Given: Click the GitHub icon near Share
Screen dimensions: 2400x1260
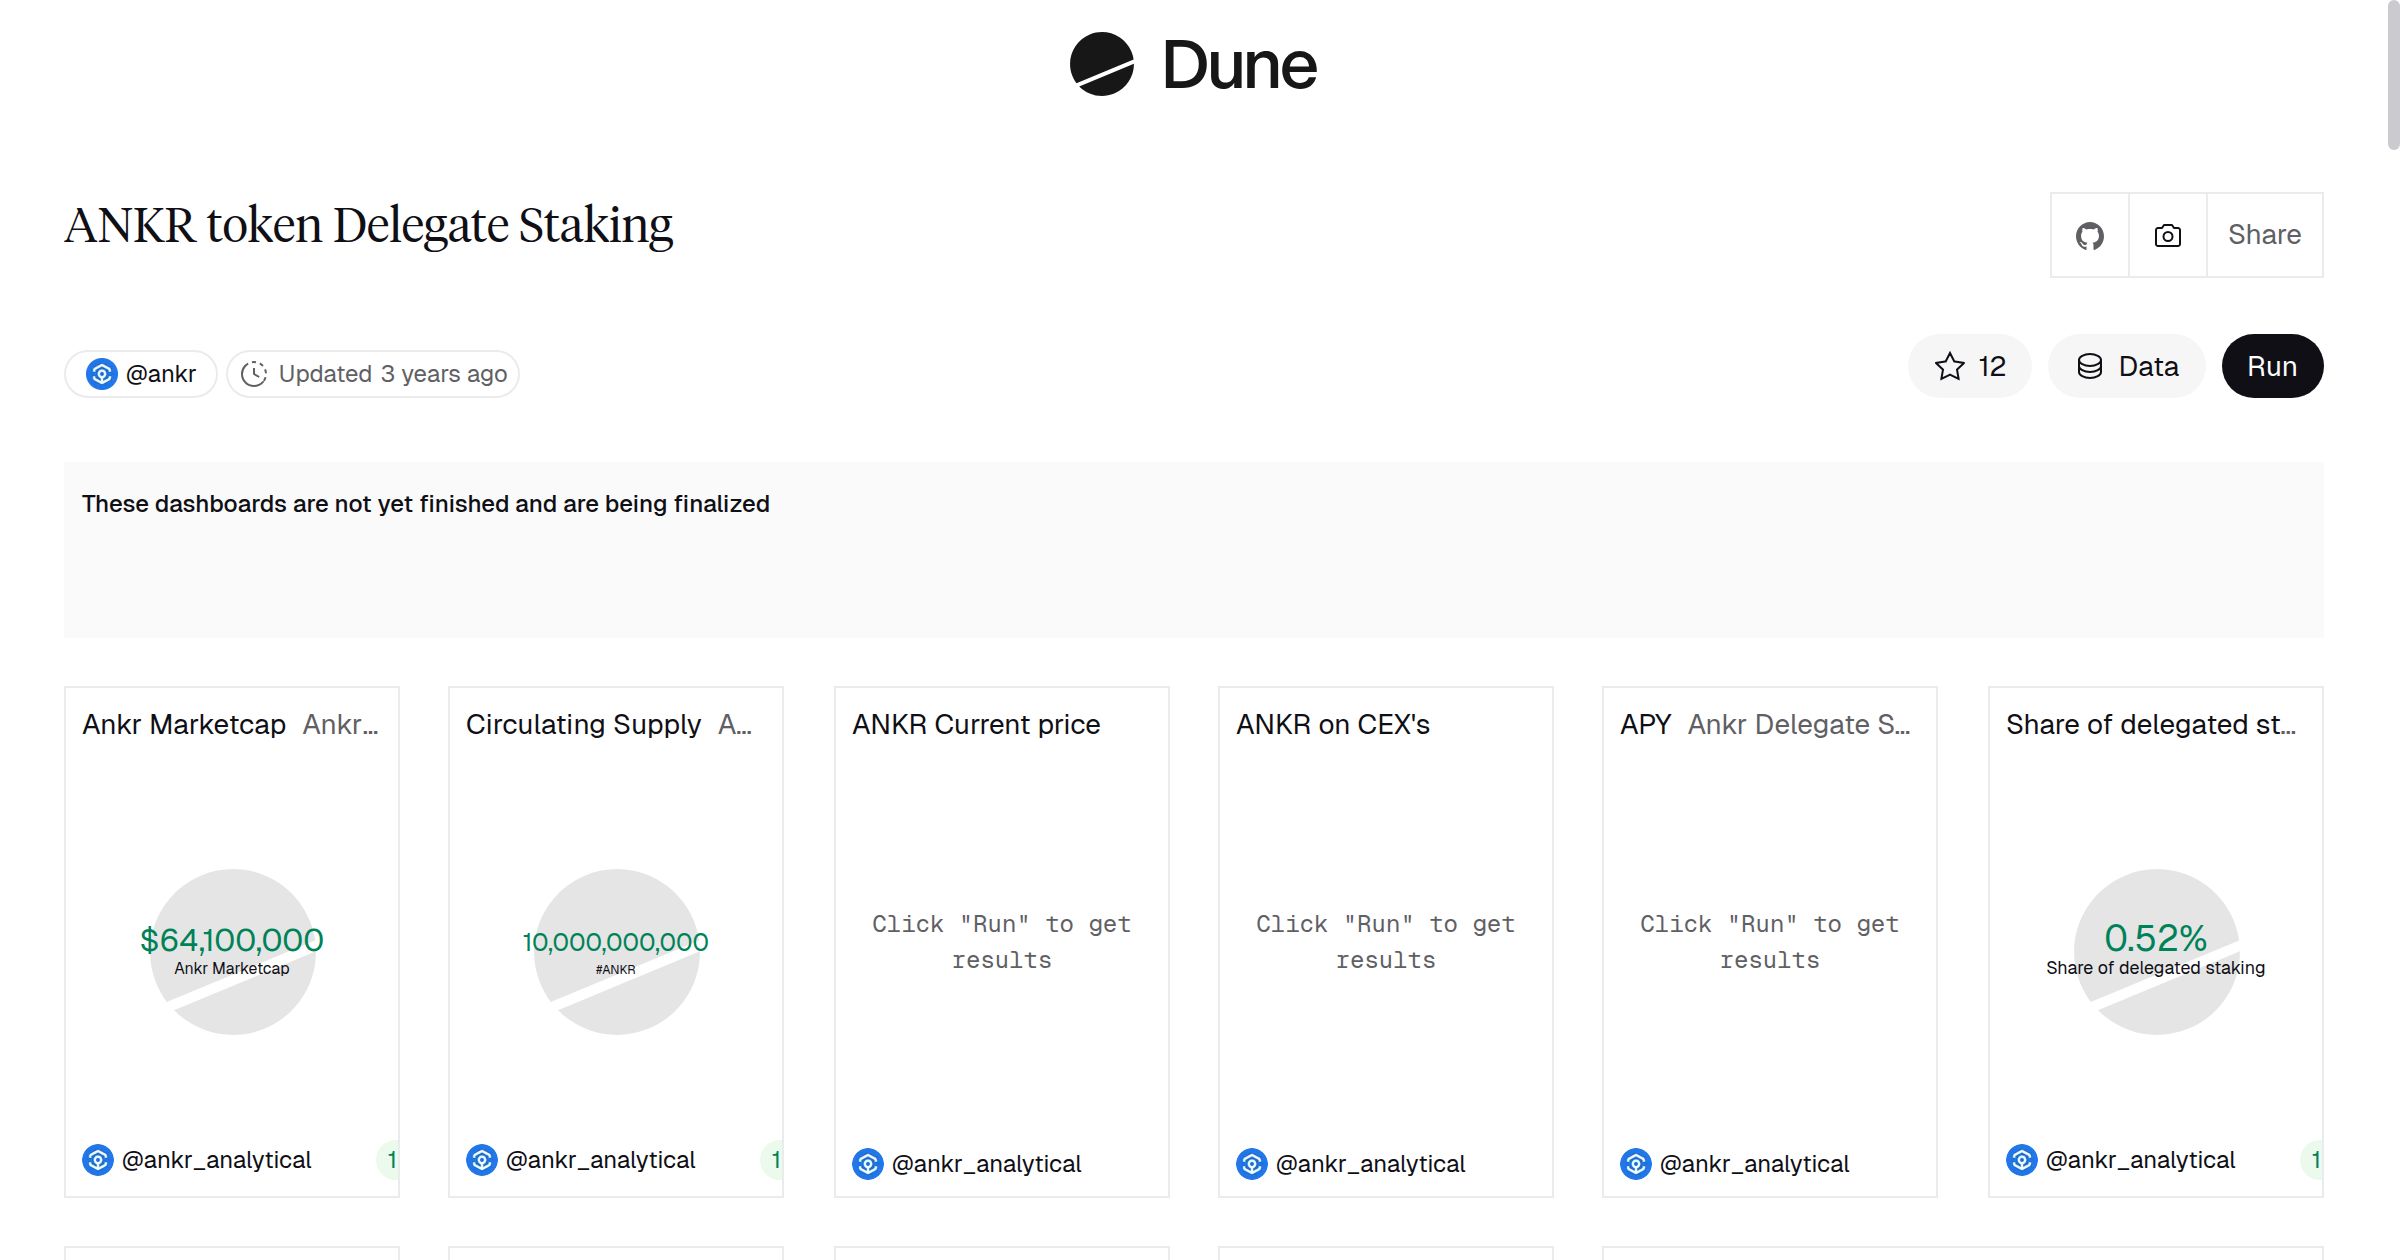Looking at the screenshot, I should coord(2090,235).
